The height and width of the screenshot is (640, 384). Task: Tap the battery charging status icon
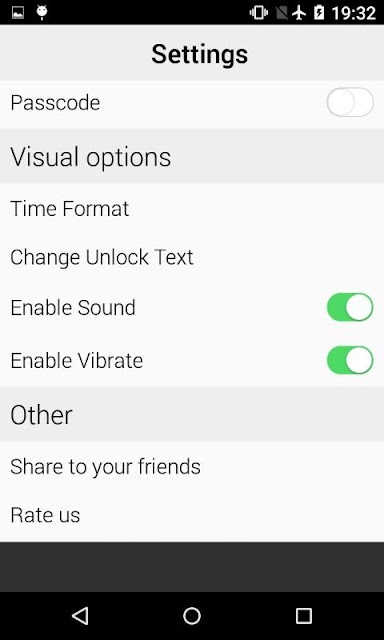(x=319, y=13)
